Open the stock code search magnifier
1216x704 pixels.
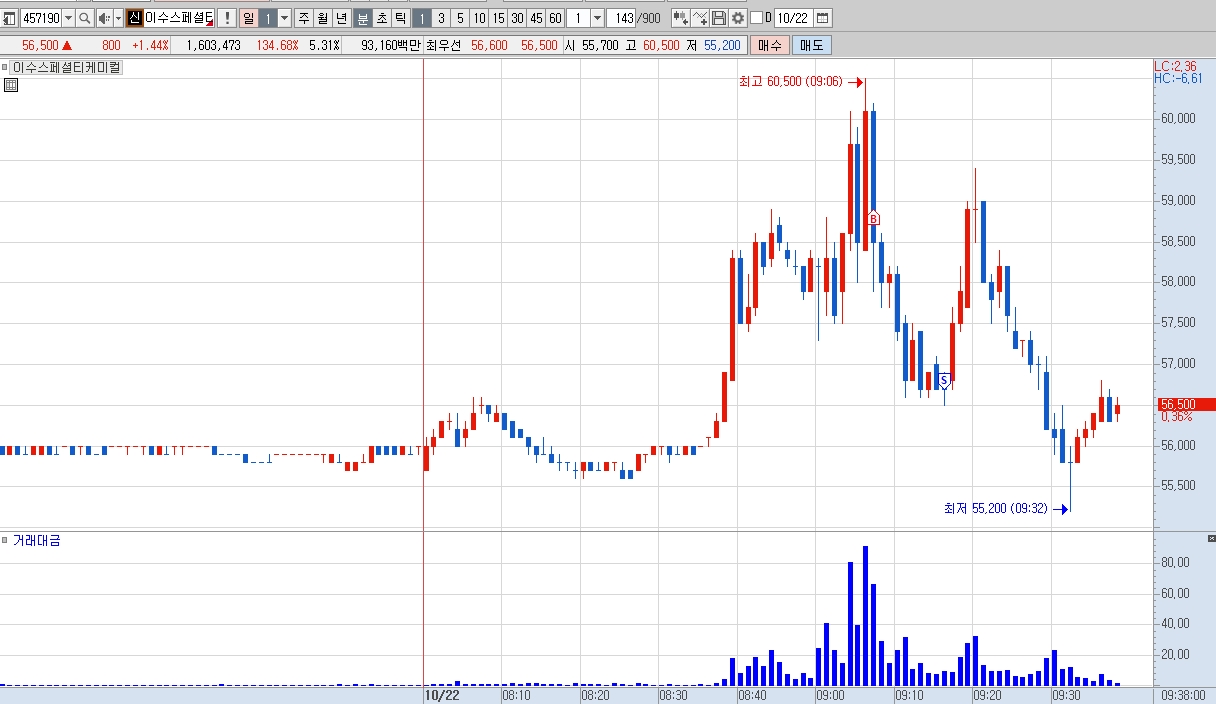pyautogui.click(x=85, y=18)
